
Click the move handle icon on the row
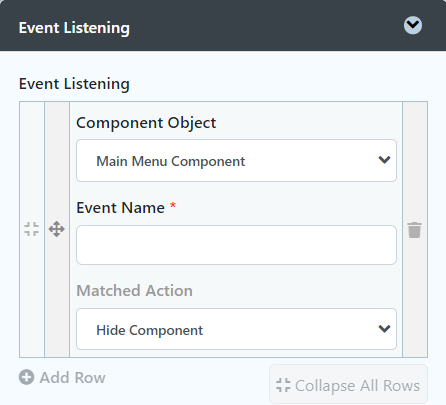(57, 229)
